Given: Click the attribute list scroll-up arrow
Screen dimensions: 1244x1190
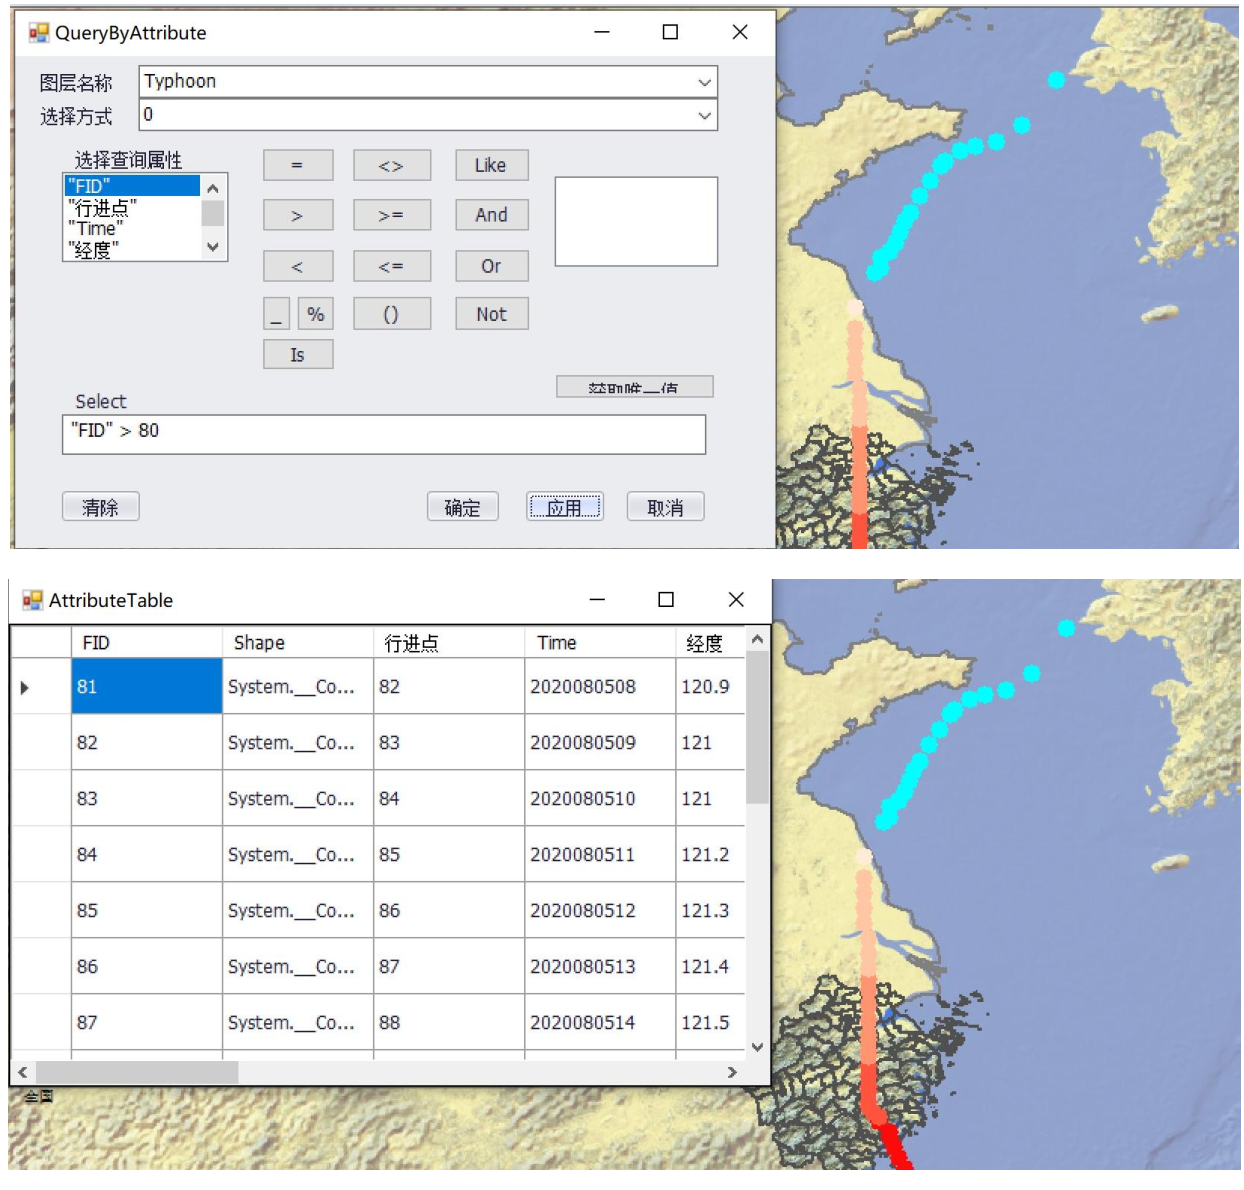Looking at the screenshot, I should click(x=212, y=188).
